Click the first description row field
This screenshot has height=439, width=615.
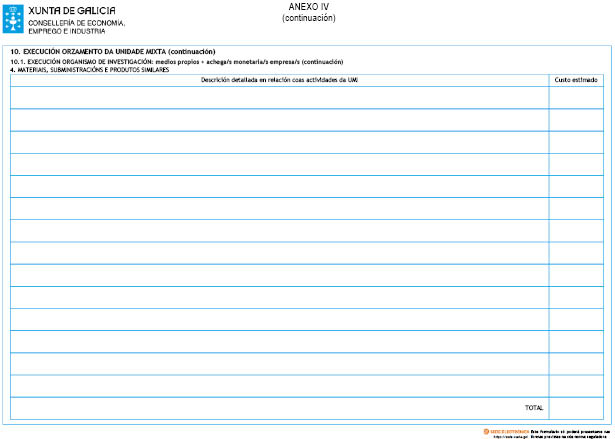click(x=279, y=97)
